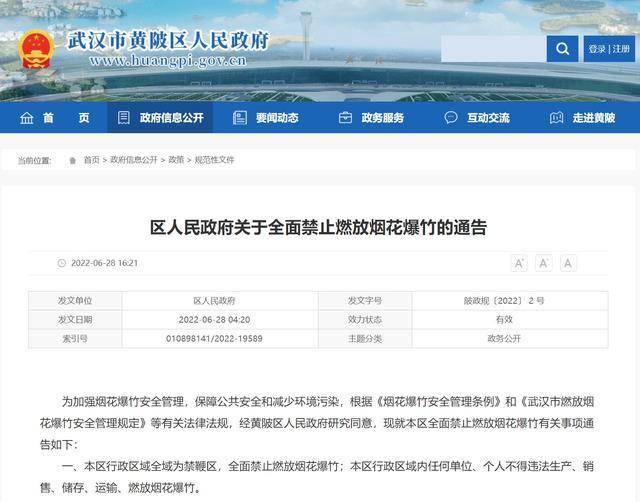Go to 规范性文件 in the breadcrumb
Image resolution: width=640 pixels, height=502 pixels.
(215, 160)
